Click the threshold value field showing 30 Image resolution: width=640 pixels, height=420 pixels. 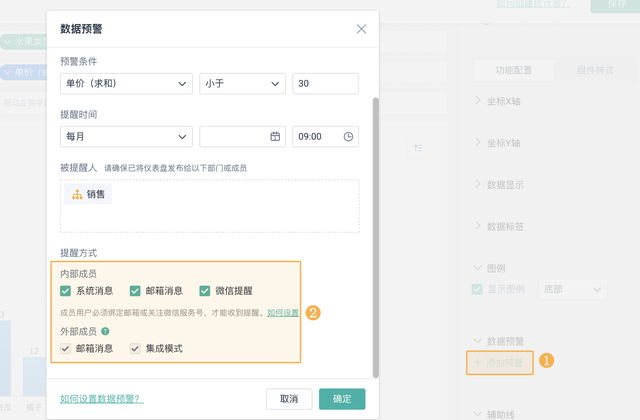coord(325,84)
